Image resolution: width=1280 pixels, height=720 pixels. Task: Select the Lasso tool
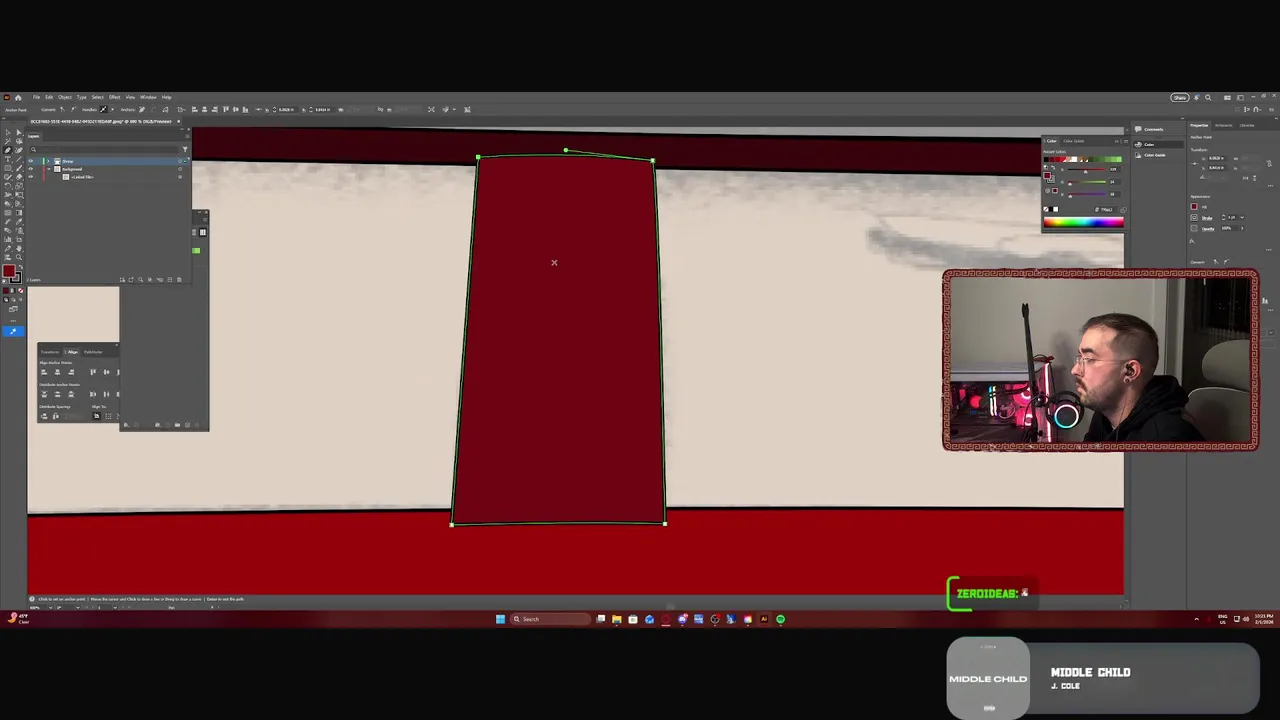click(x=19, y=141)
